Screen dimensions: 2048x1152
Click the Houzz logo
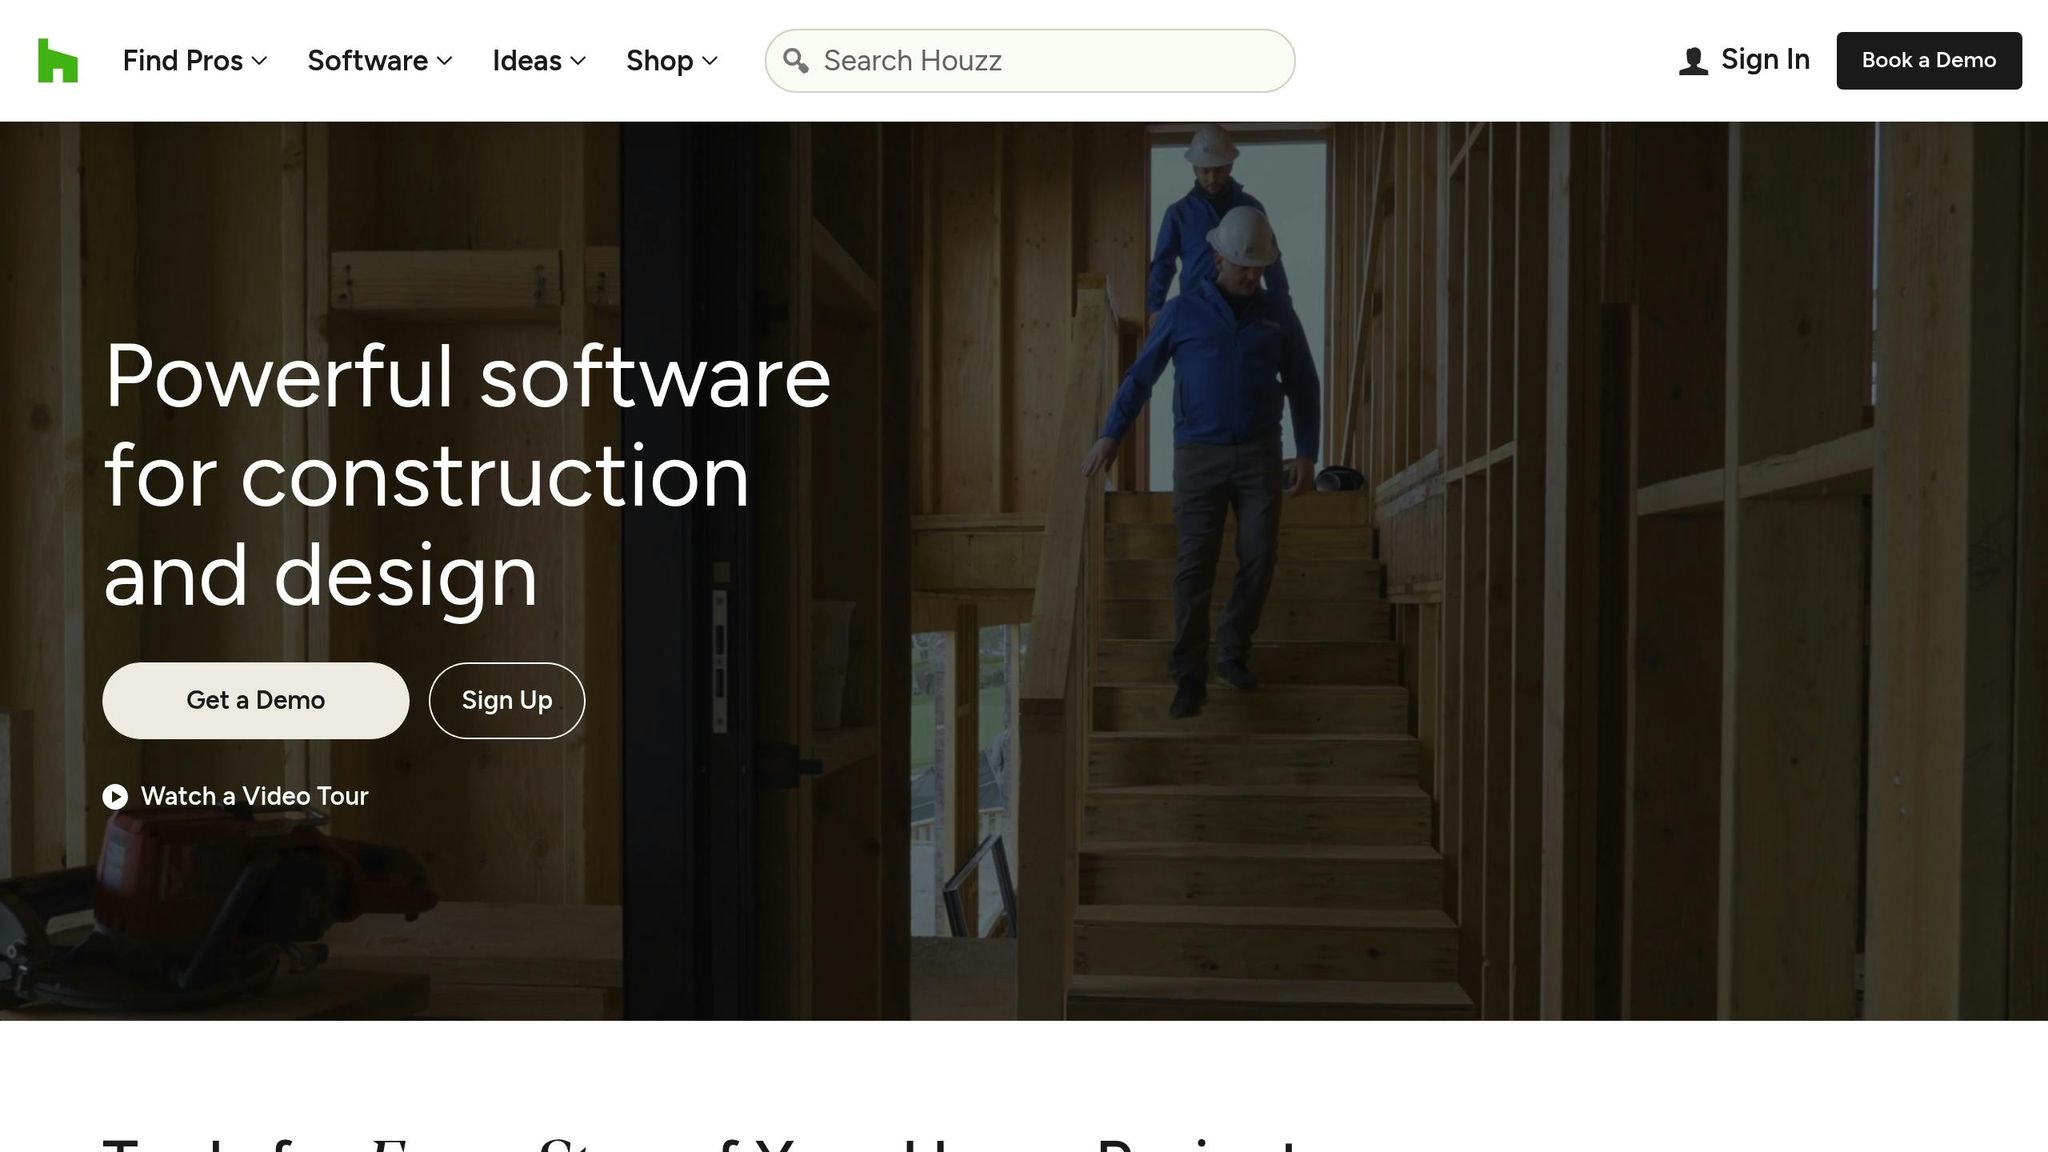pos(59,60)
